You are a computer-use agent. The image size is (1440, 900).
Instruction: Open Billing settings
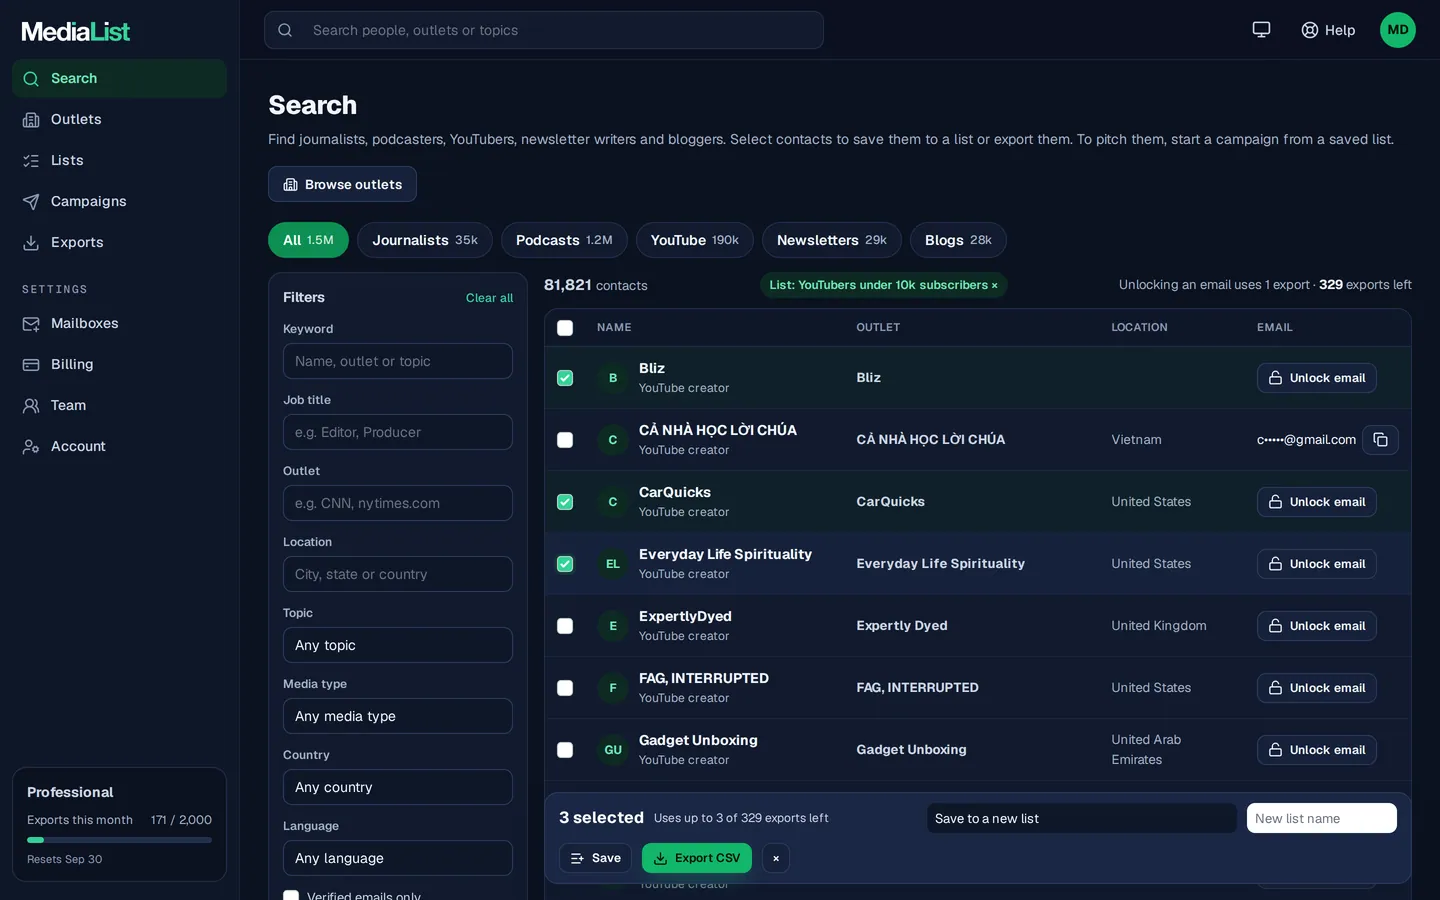point(119,365)
